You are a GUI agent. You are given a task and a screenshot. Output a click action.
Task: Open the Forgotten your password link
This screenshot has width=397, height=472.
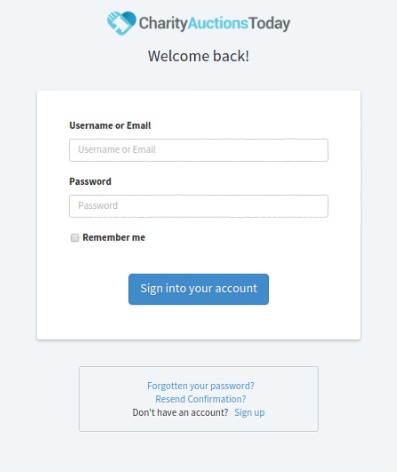[x=201, y=386]
